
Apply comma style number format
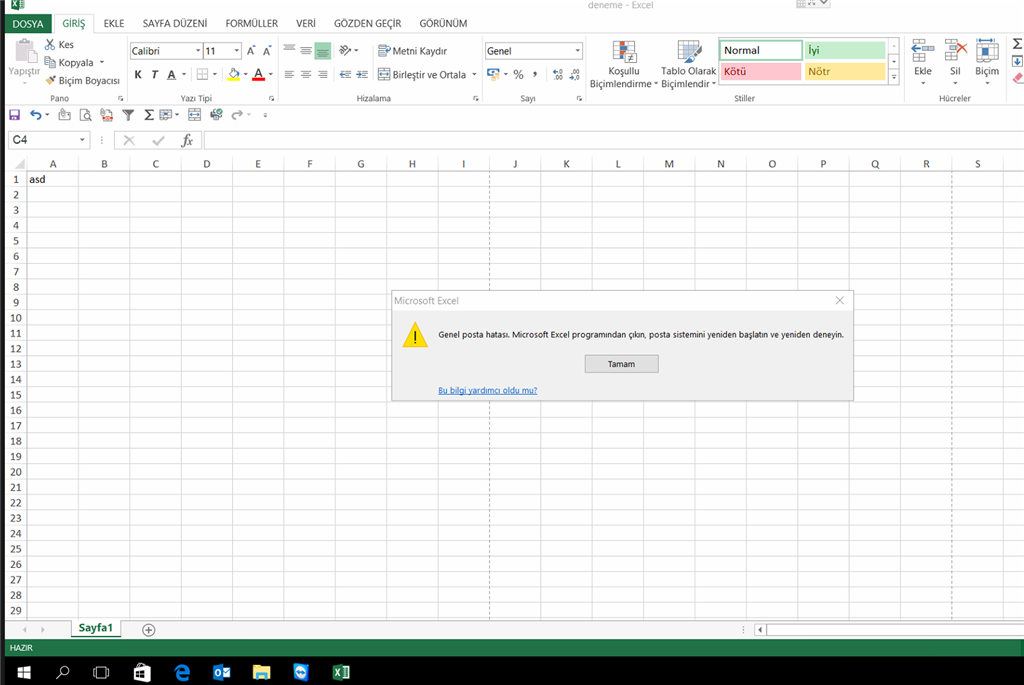[535, 74]
